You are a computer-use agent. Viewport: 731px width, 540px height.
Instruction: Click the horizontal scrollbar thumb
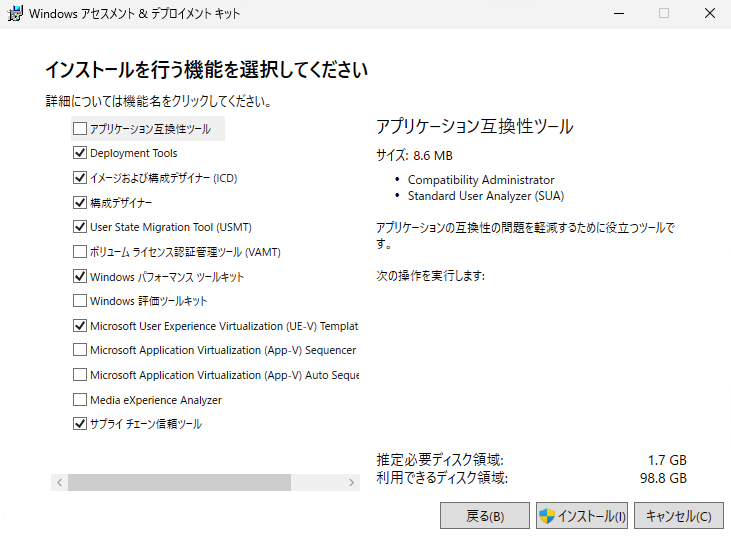179,483
